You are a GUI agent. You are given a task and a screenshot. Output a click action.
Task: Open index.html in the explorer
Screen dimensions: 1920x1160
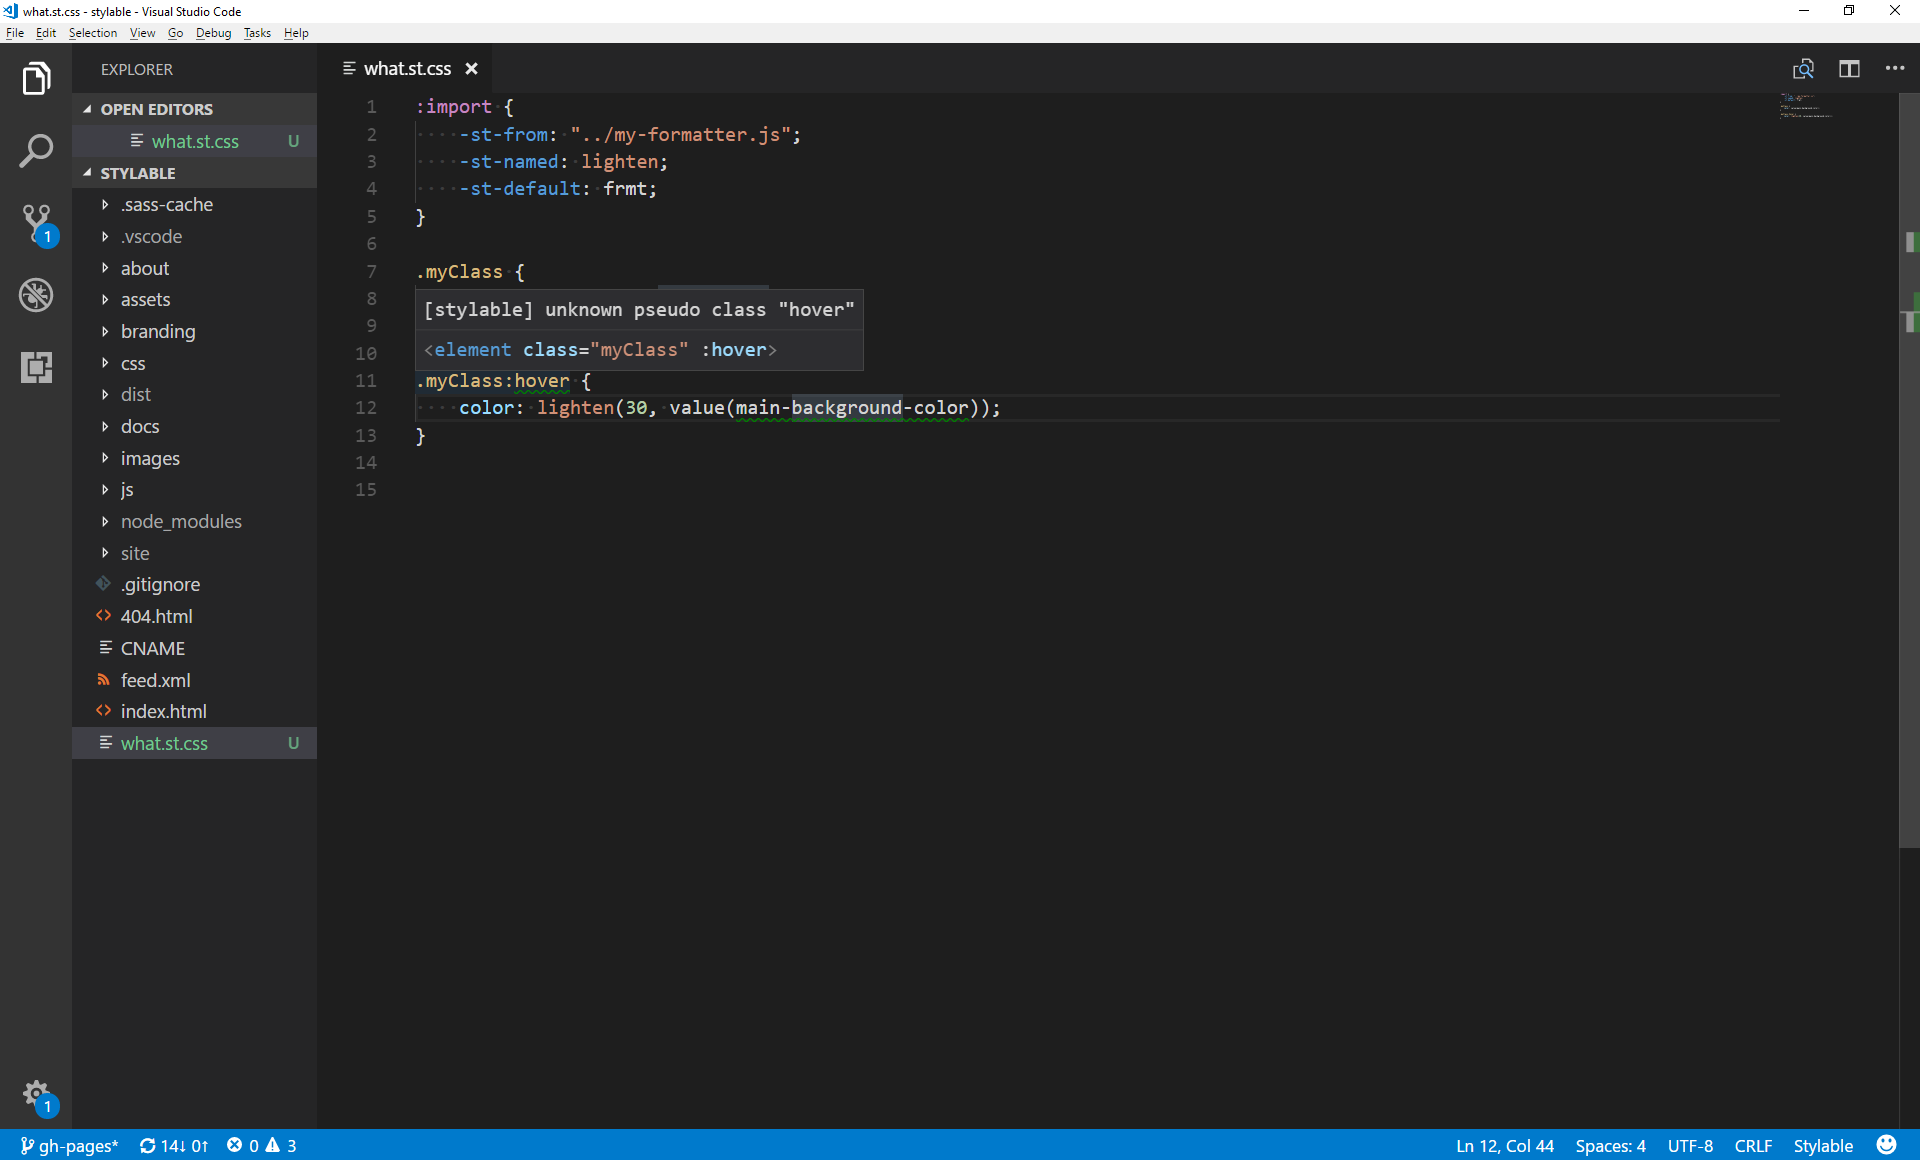click(163, 711)
